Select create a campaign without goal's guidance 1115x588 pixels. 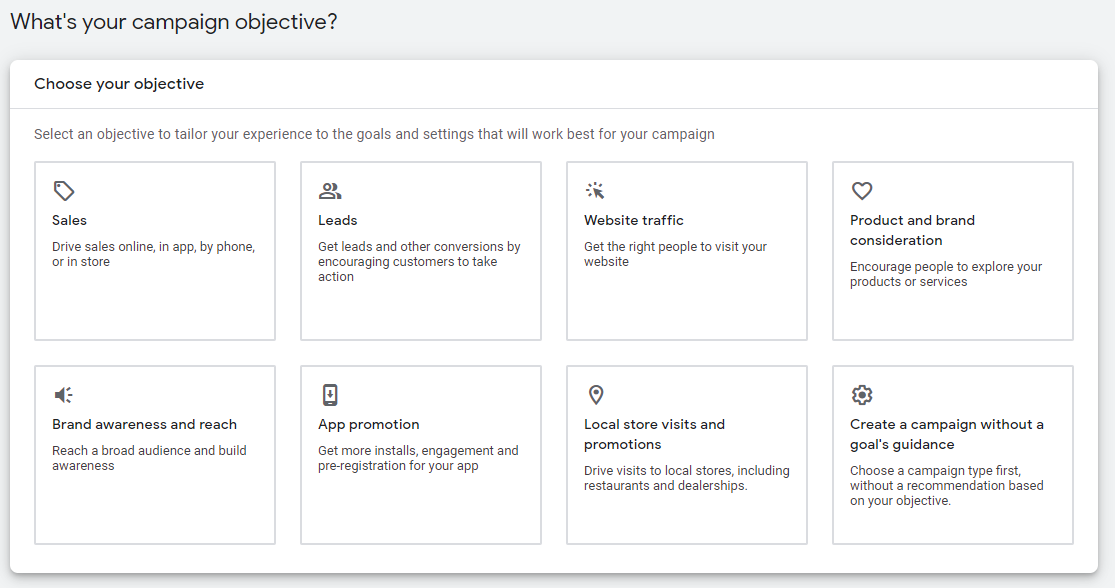coord(952,455)
